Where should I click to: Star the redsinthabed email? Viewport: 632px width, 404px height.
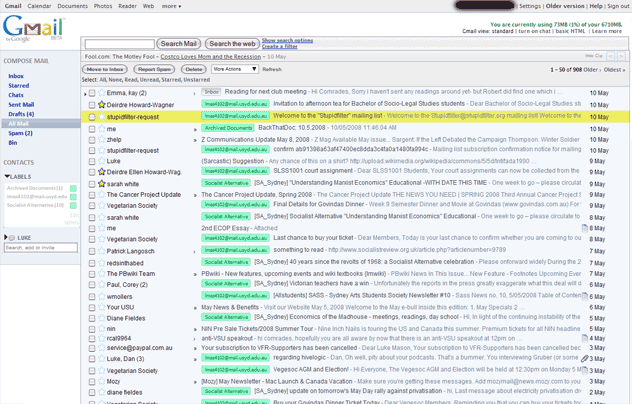point(102,263)
